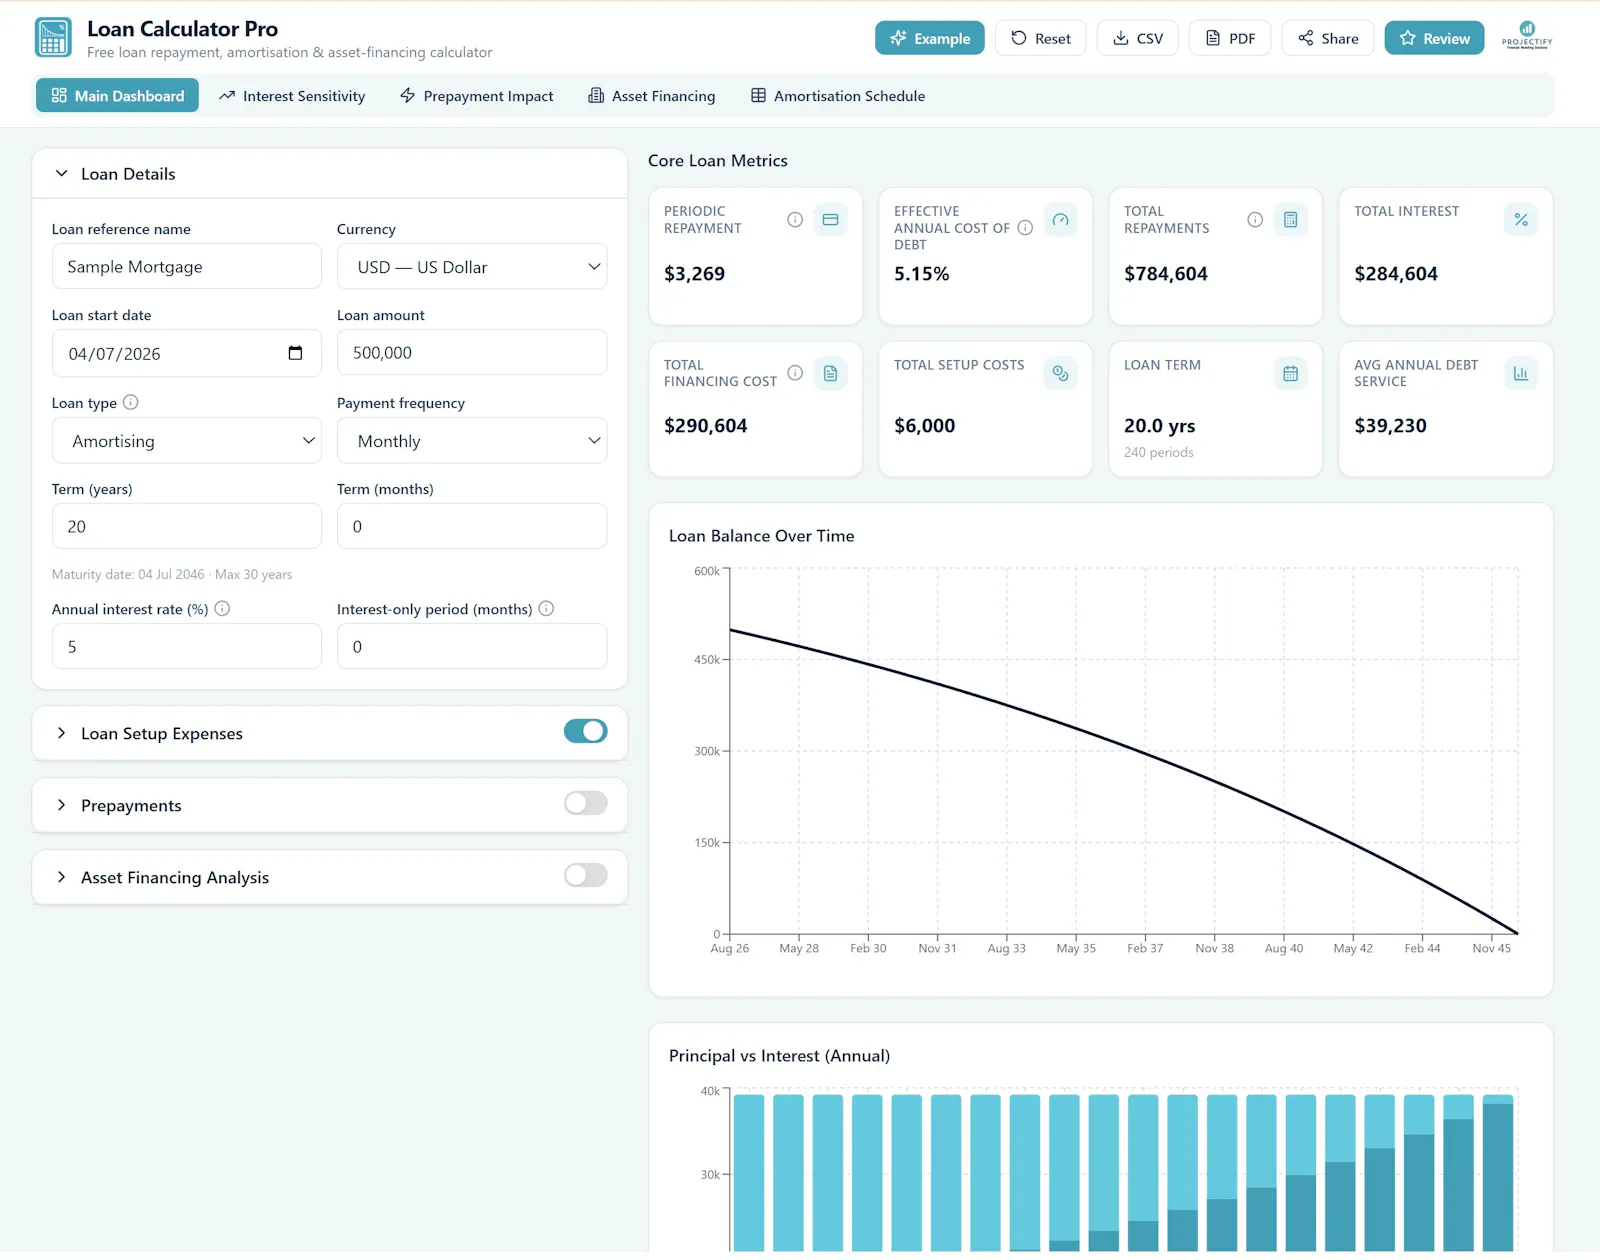Switch to the Main Dashboard tab
The height and width of the screenshot is (1260, 1600).
(117, 96)
